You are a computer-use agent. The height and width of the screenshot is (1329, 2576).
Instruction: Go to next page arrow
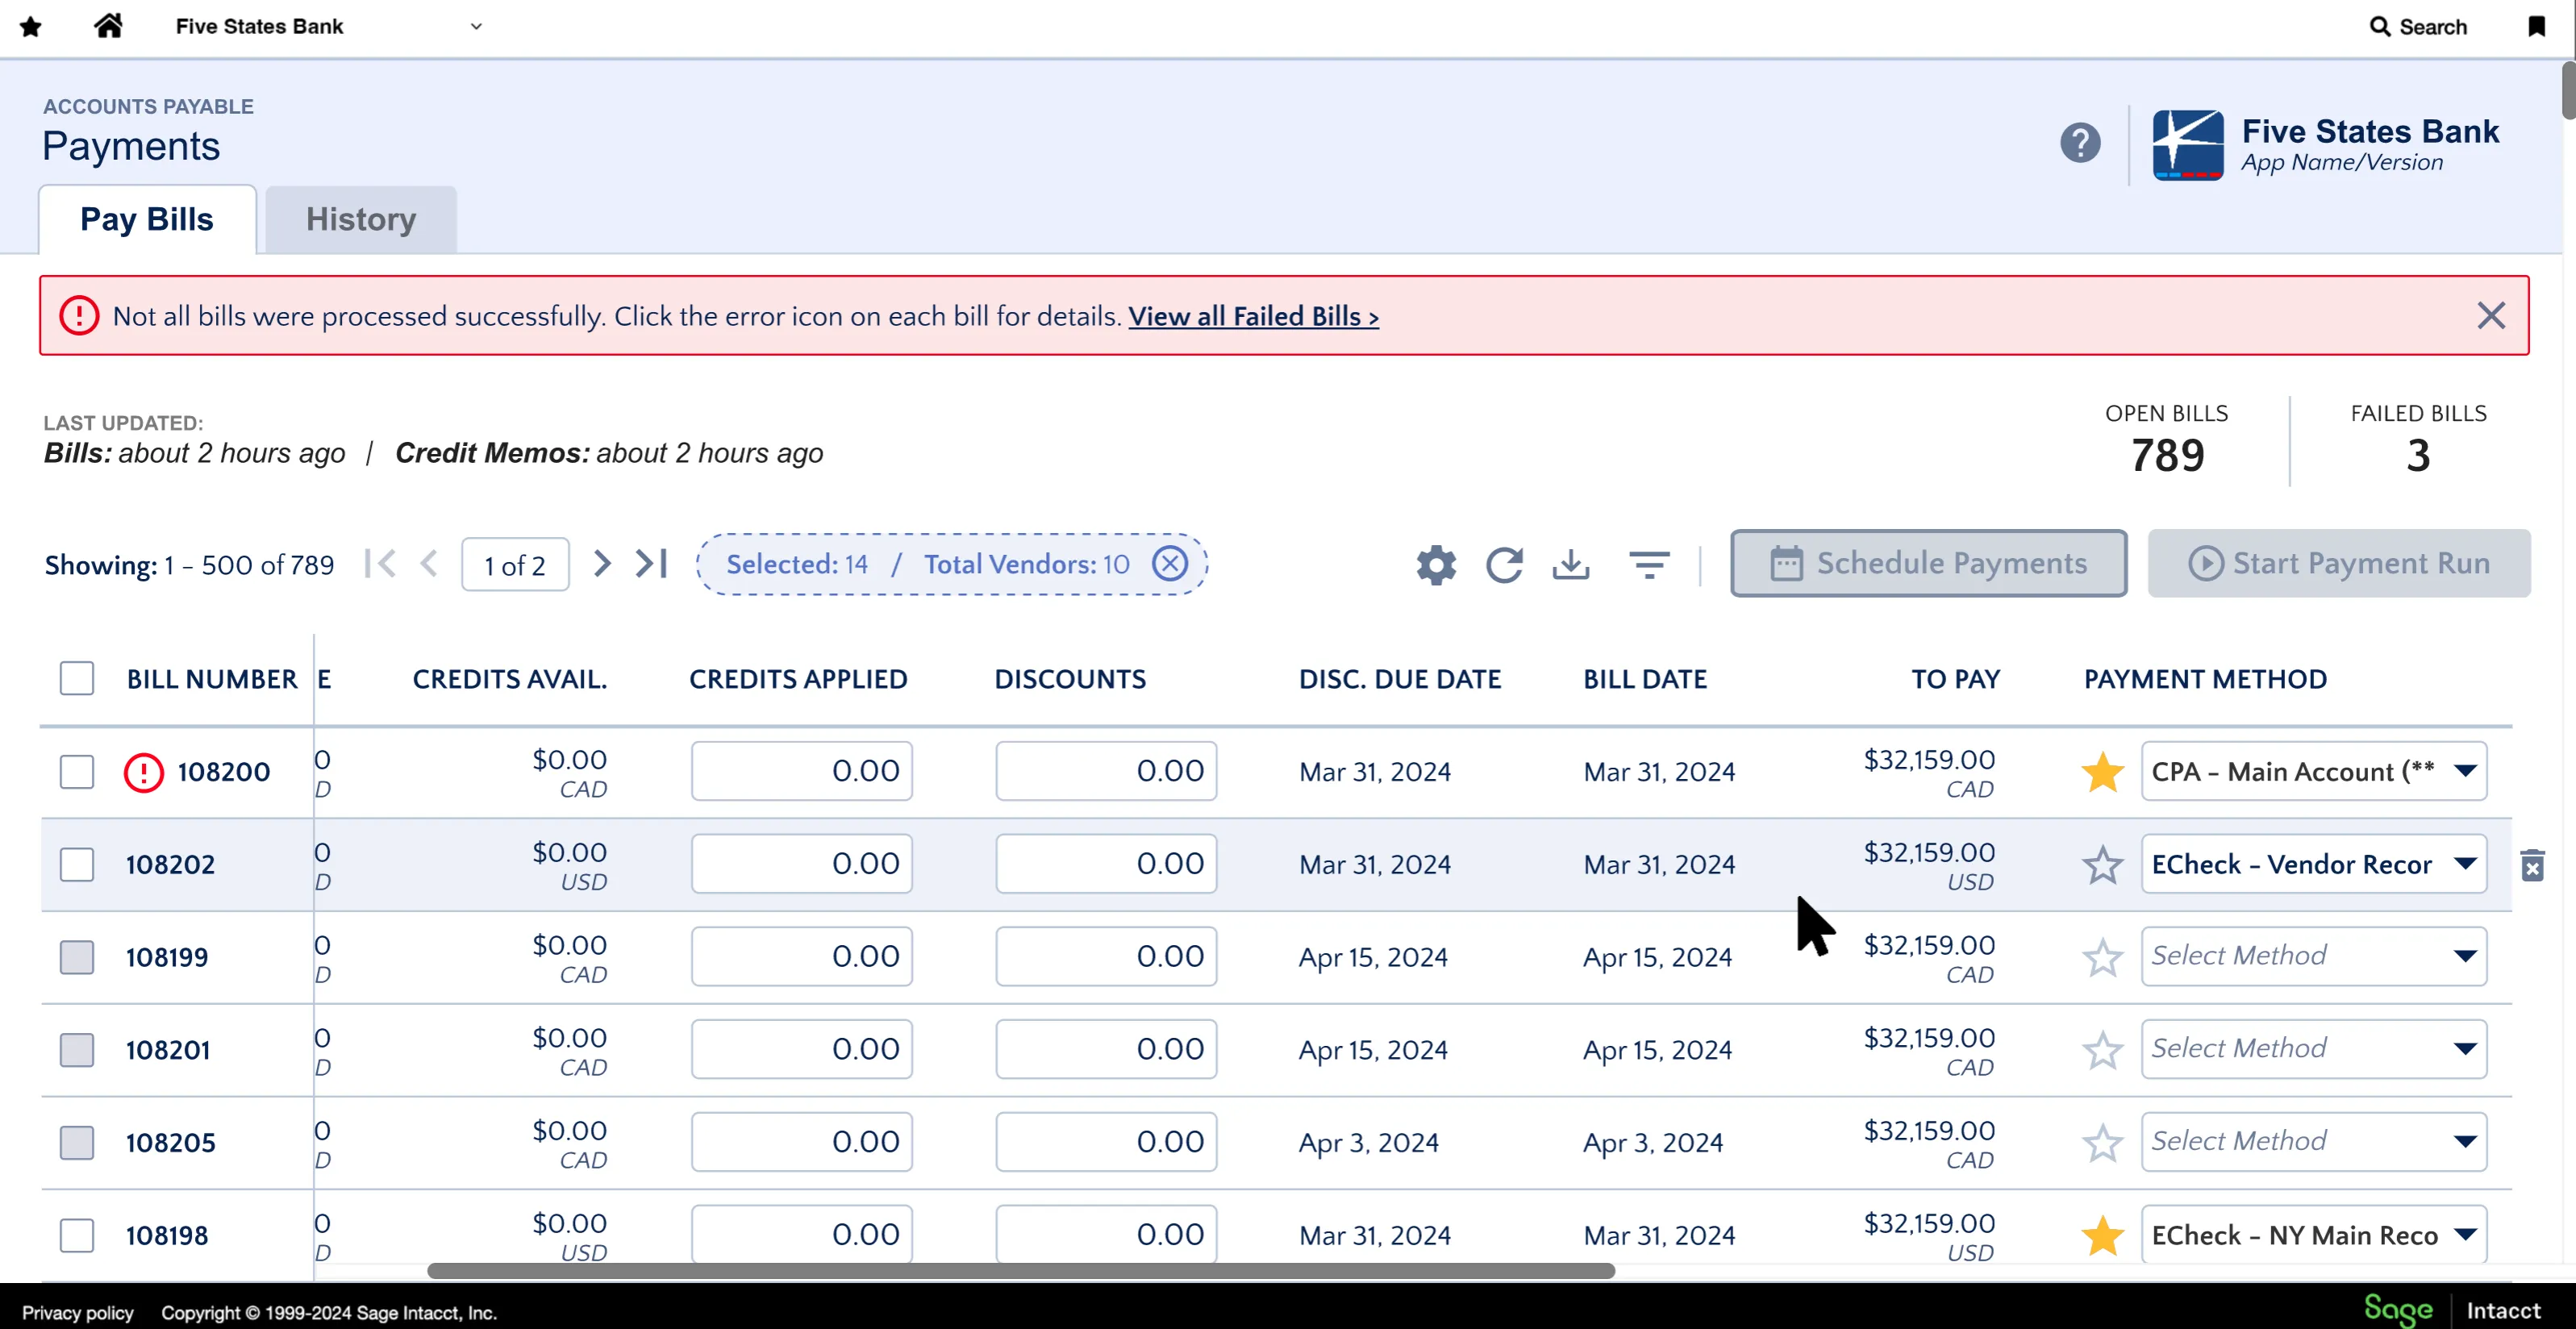tap(601, 564)
